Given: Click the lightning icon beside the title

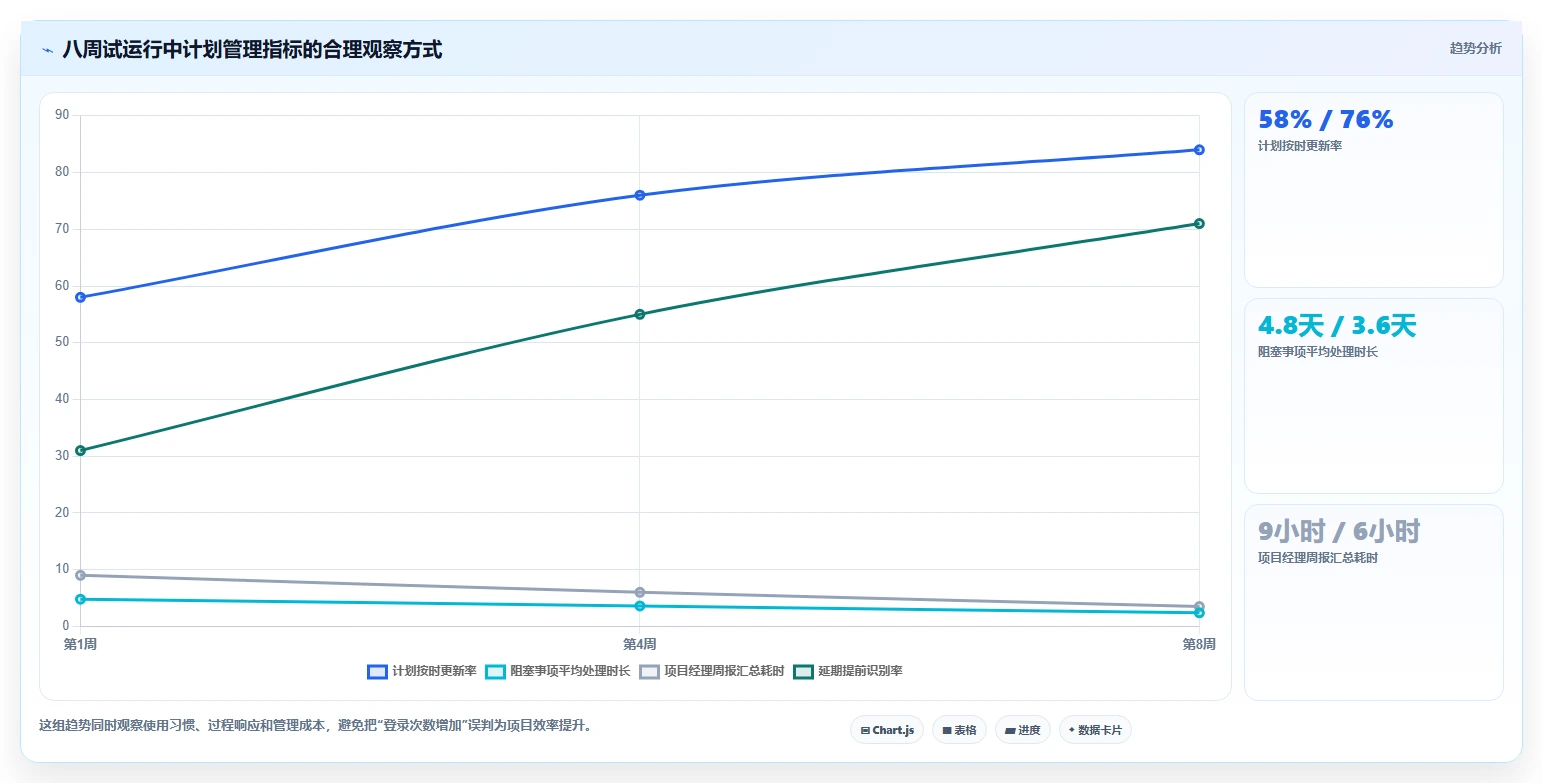Looking at the screenshot, I should tap(48, 50).
